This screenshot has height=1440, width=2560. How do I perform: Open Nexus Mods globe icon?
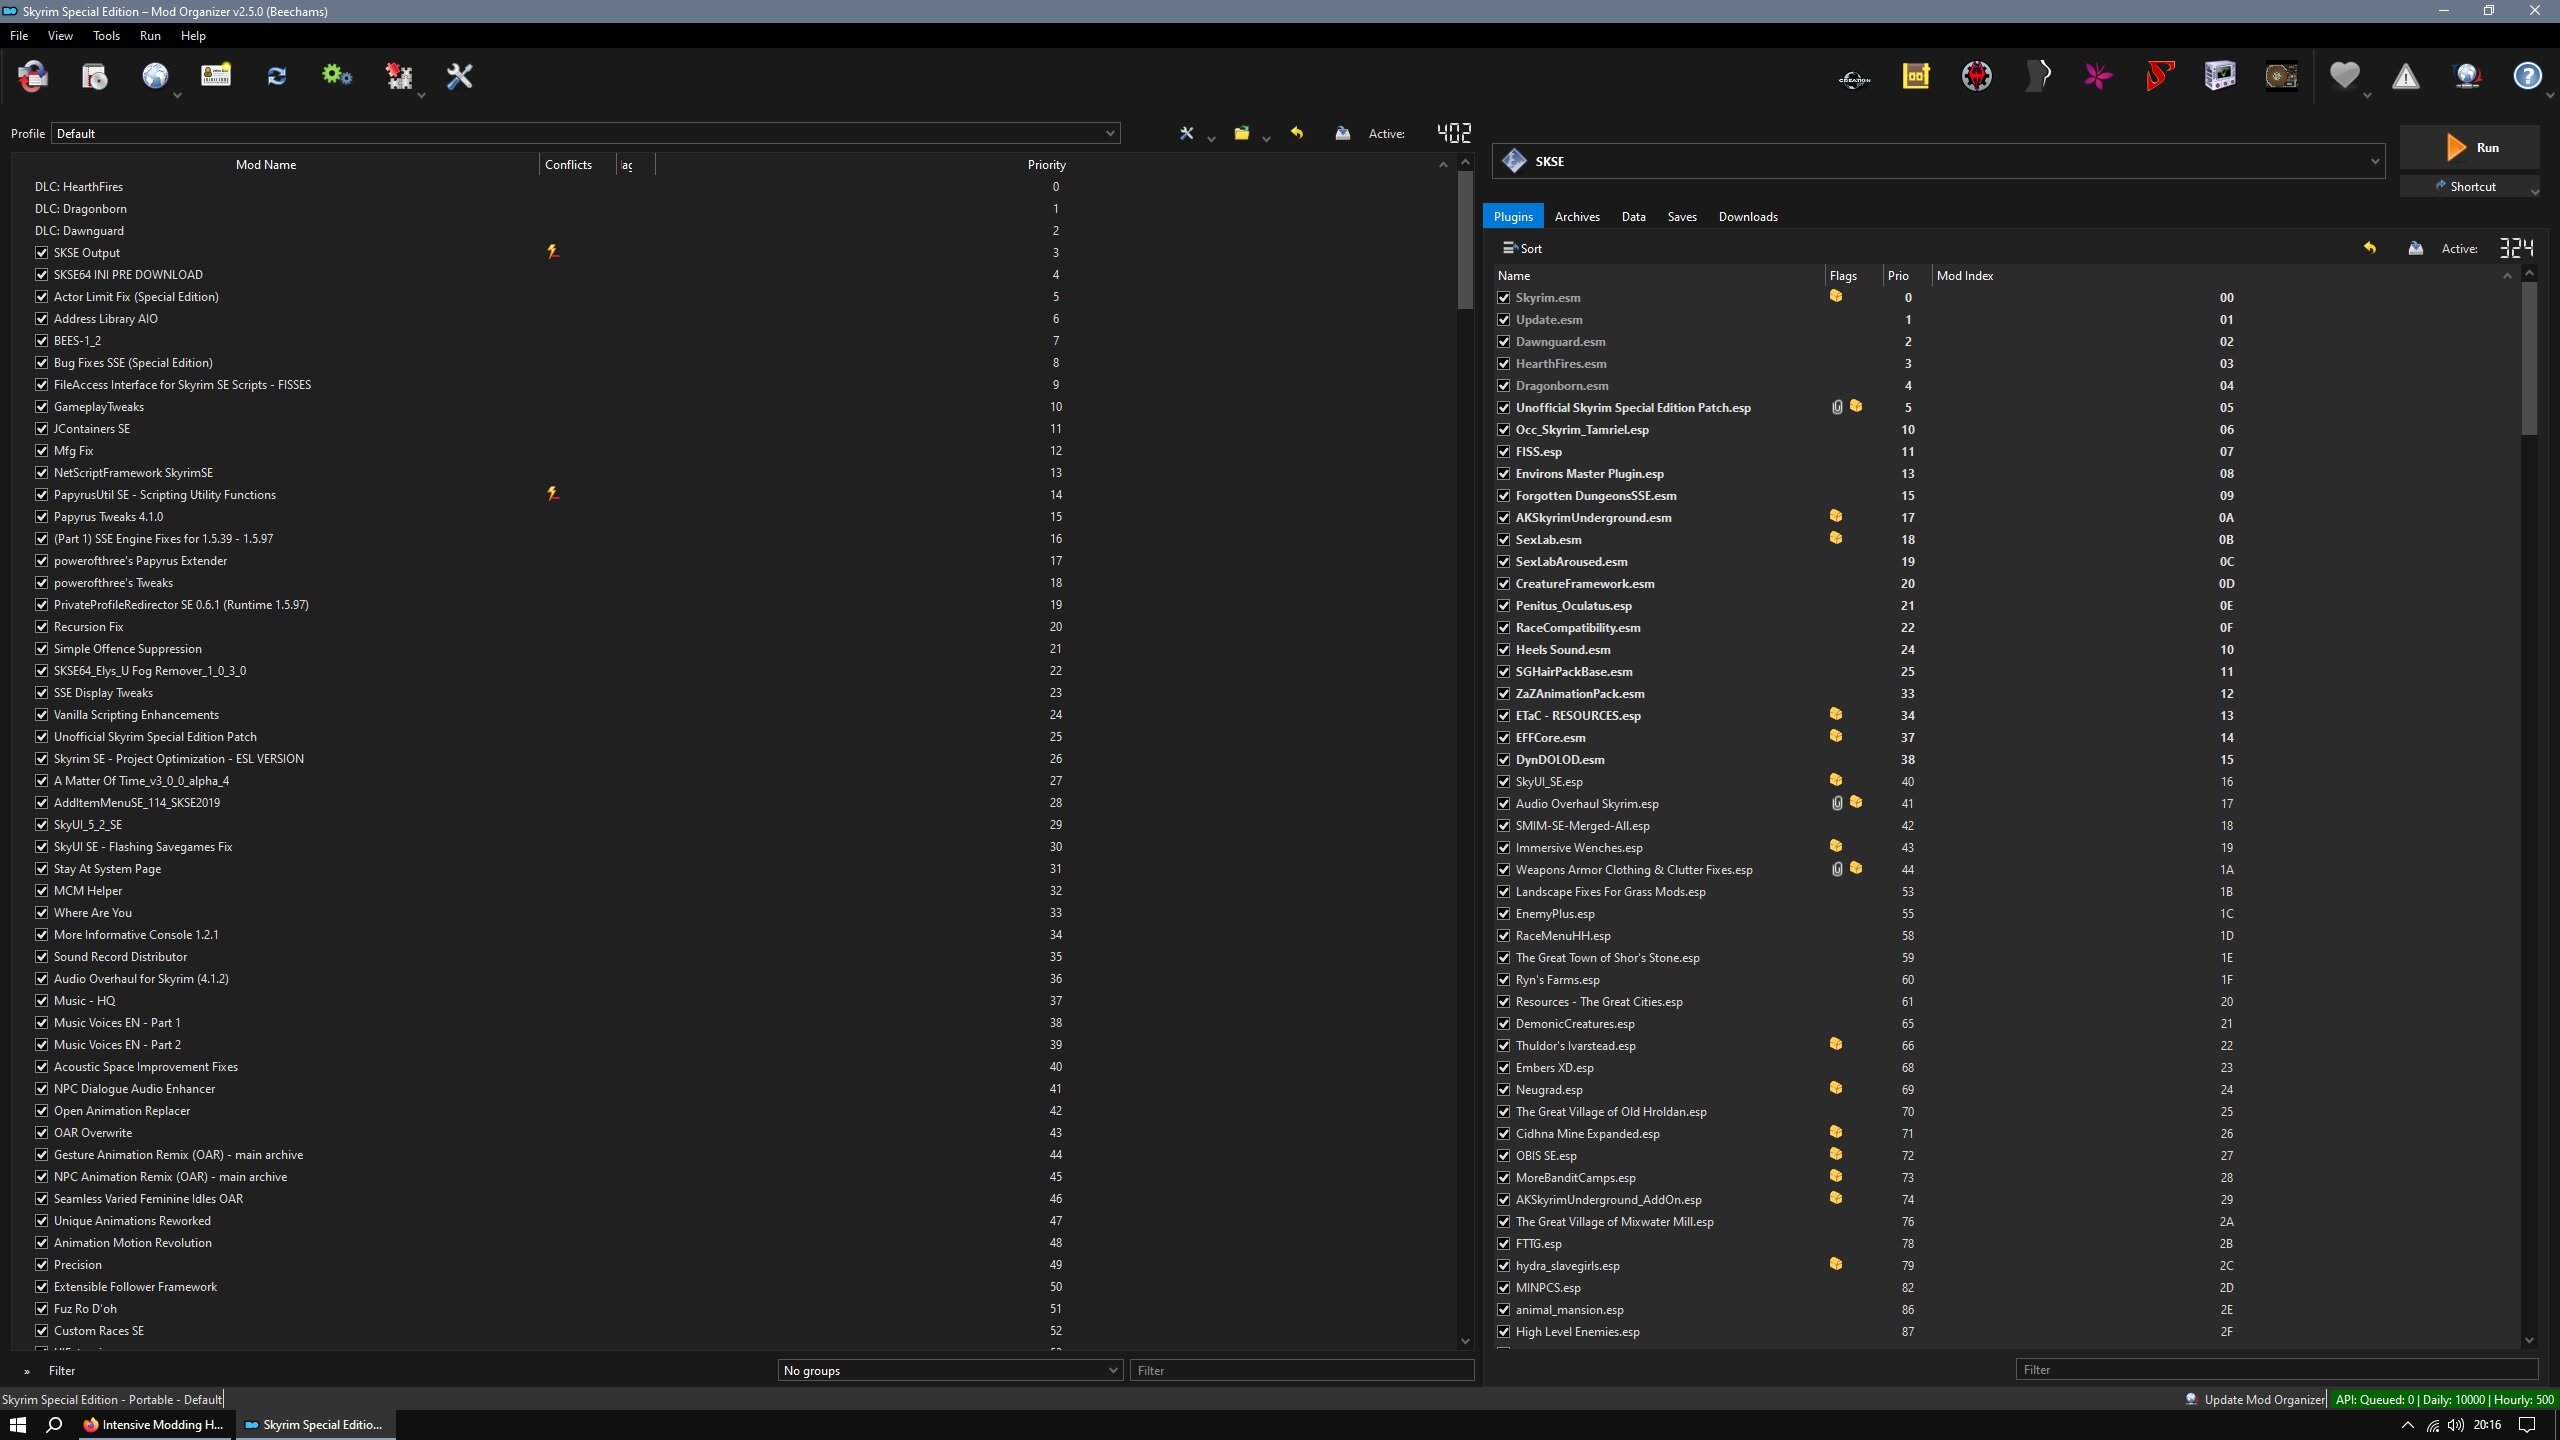pyautogui.click(x=155, y=76)
